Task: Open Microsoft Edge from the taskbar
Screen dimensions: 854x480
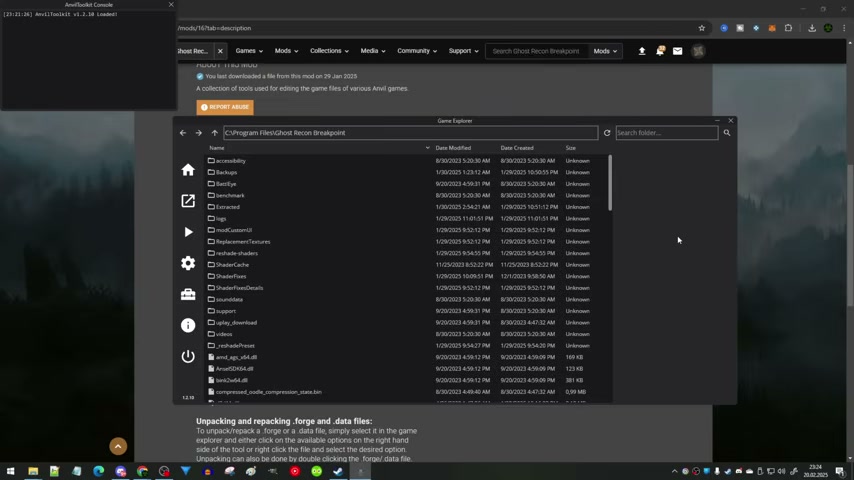Action: [99, 471]
